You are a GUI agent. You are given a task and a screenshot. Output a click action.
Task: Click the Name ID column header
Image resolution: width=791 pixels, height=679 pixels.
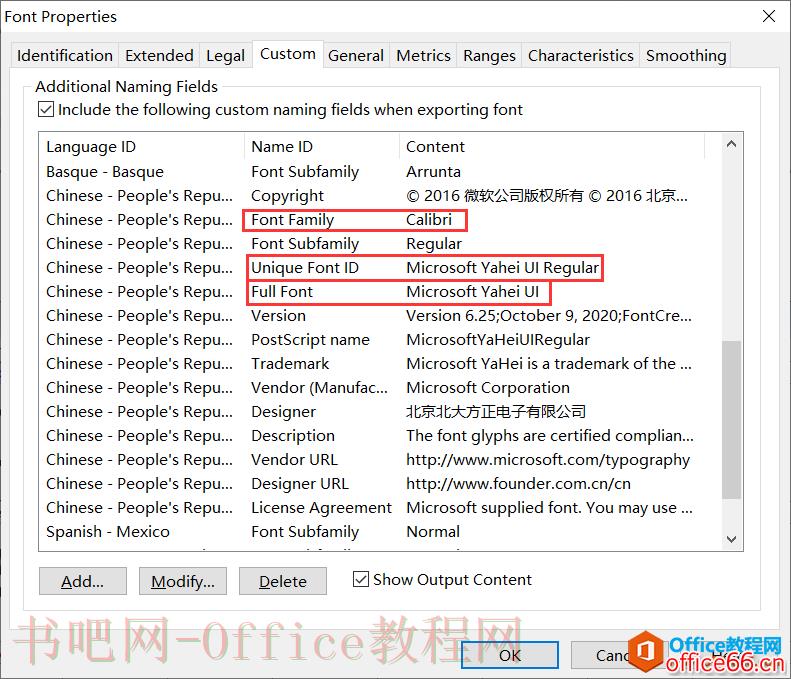(x=322, y=147)
